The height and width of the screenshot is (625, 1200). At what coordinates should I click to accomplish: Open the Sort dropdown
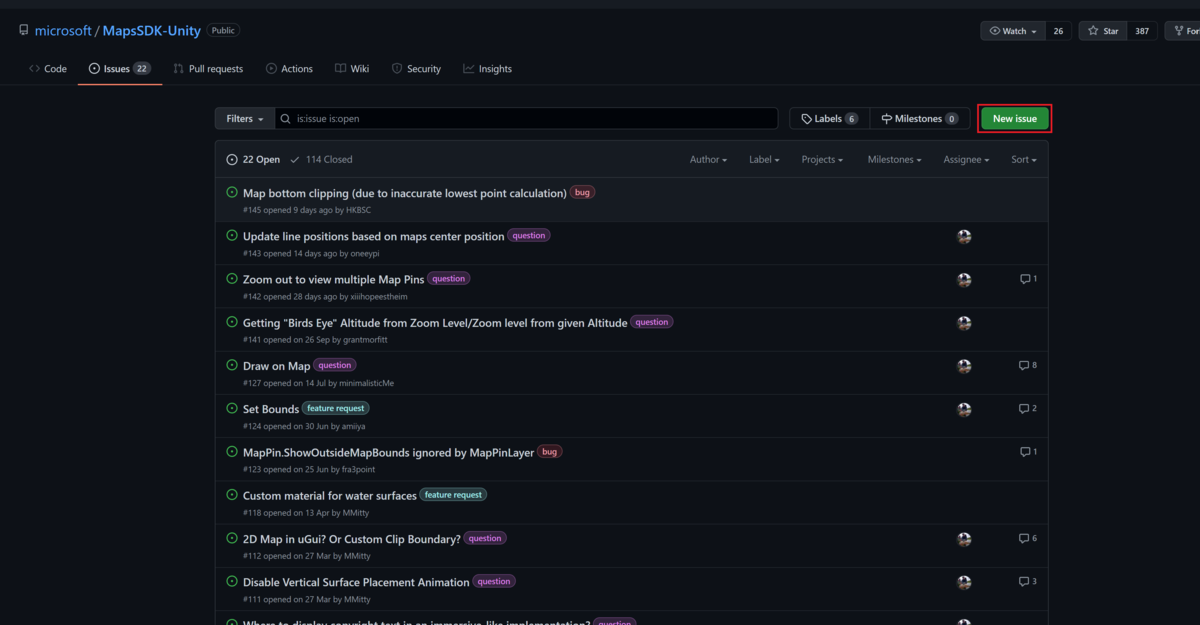(x=1024, y=160)
